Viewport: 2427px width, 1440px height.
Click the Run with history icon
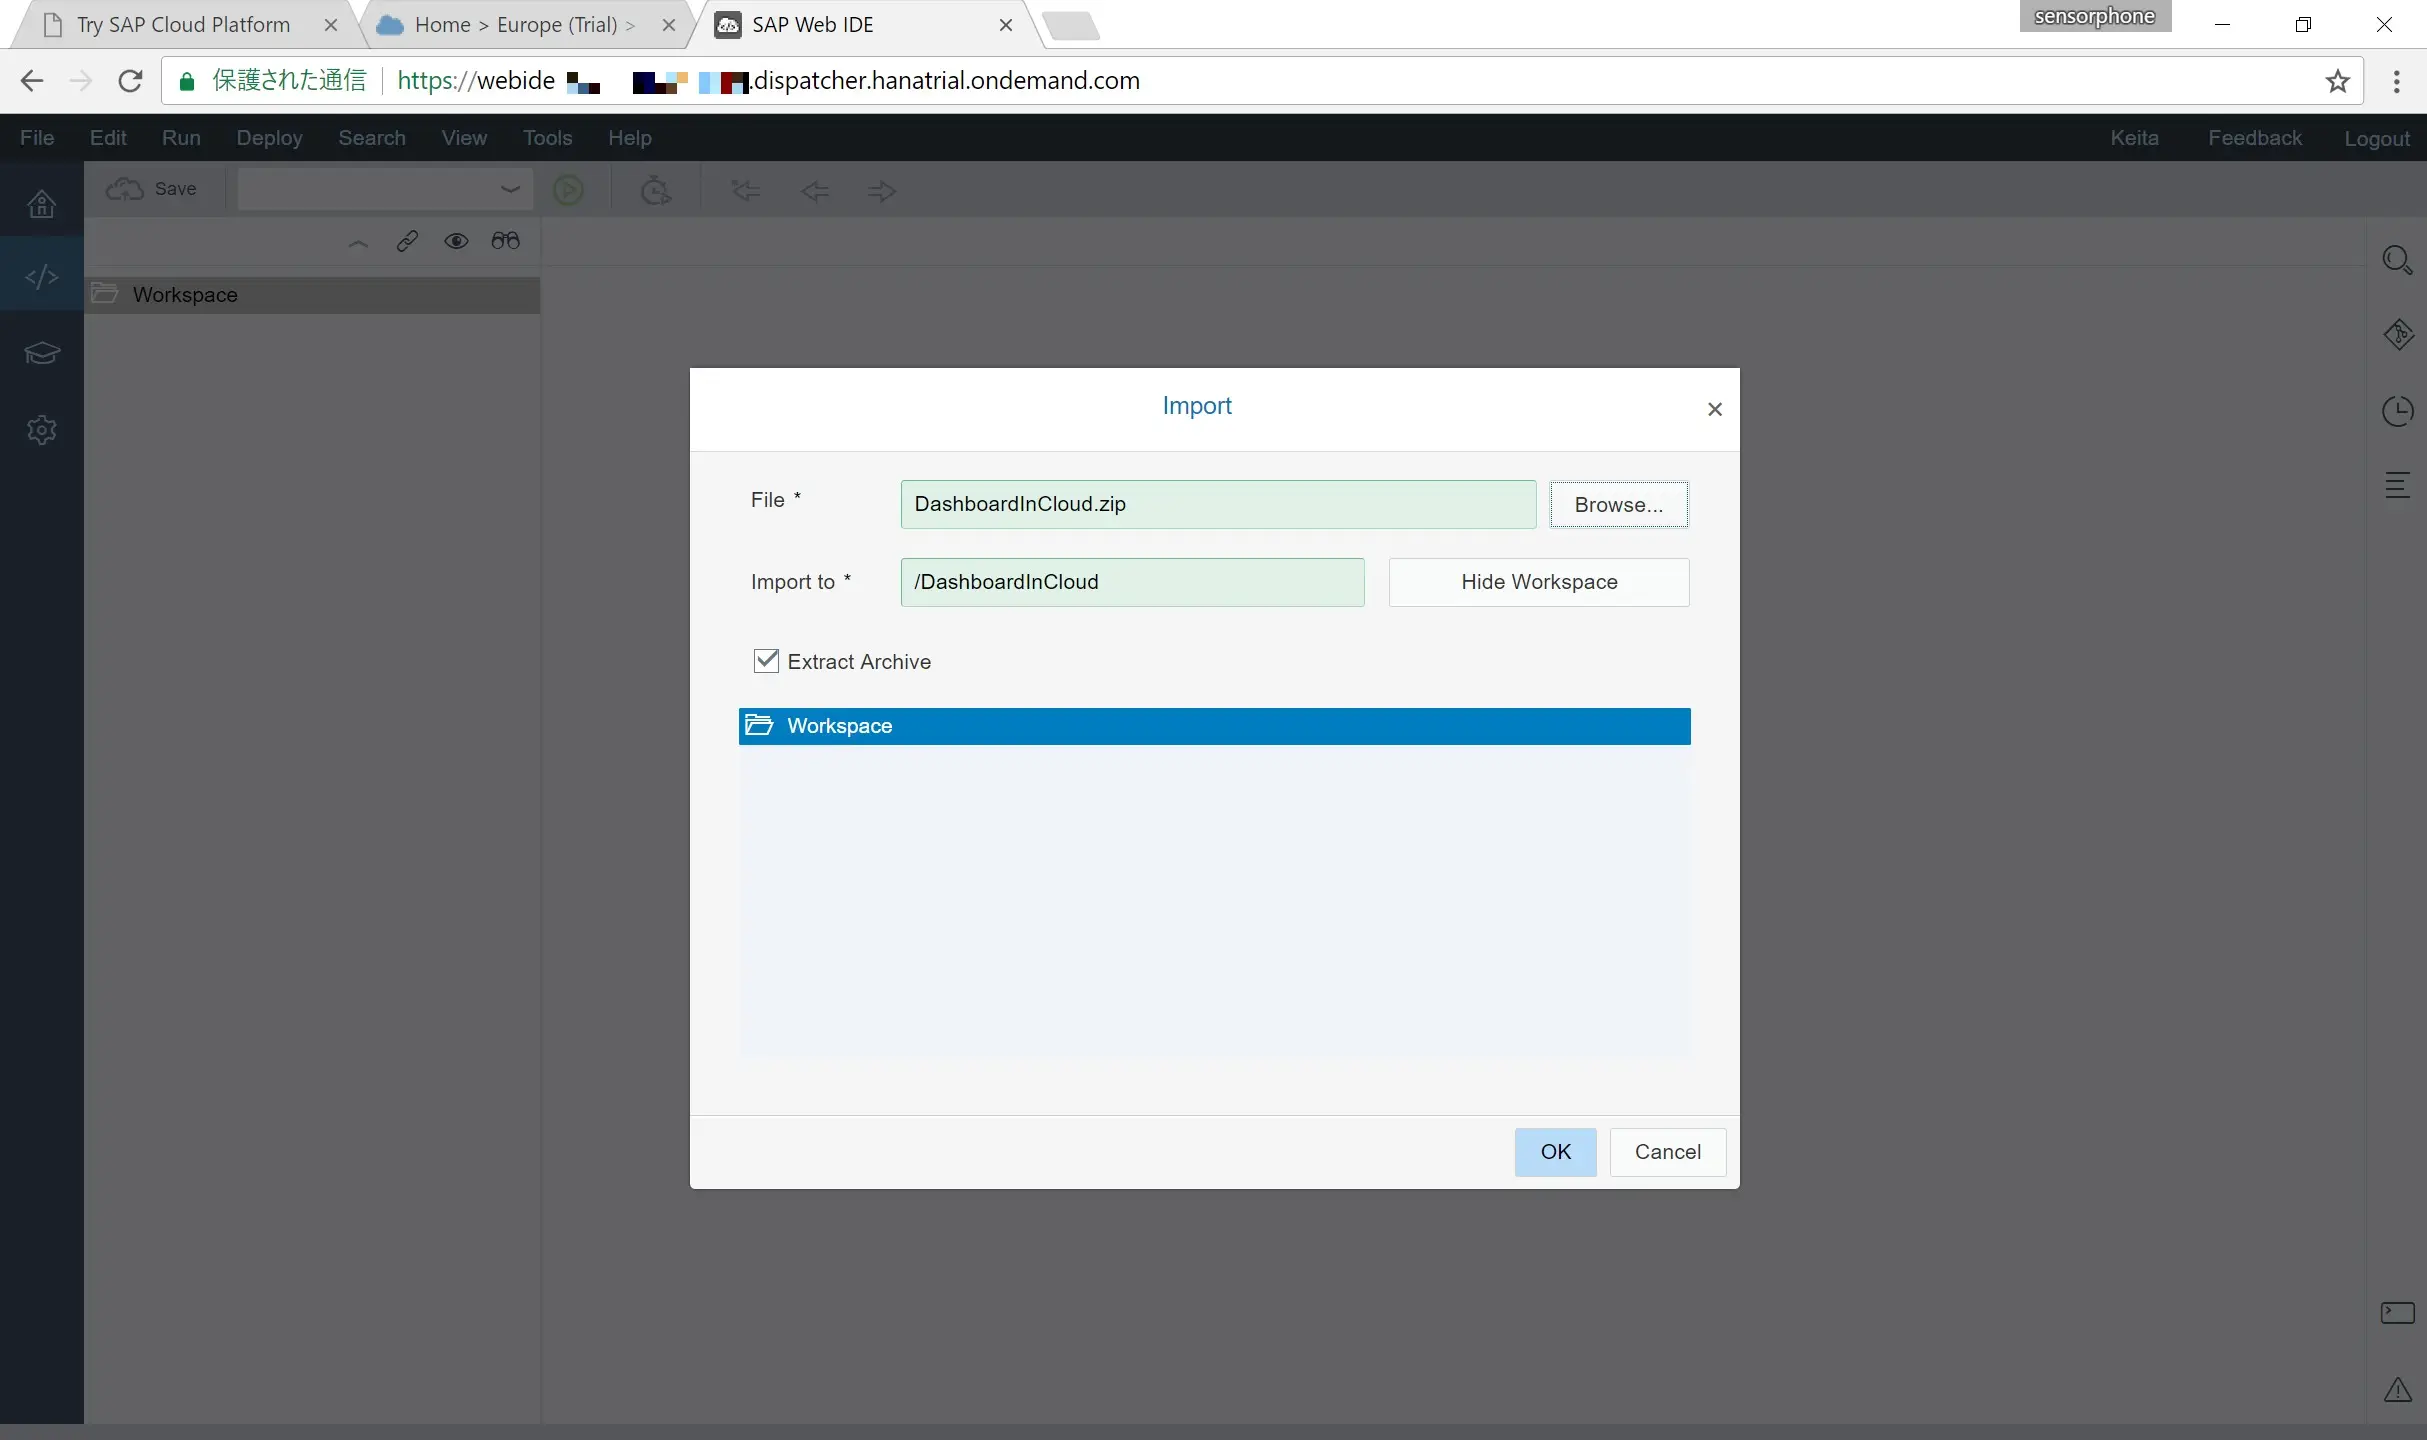pyautogui.click(x=655, y=190)
